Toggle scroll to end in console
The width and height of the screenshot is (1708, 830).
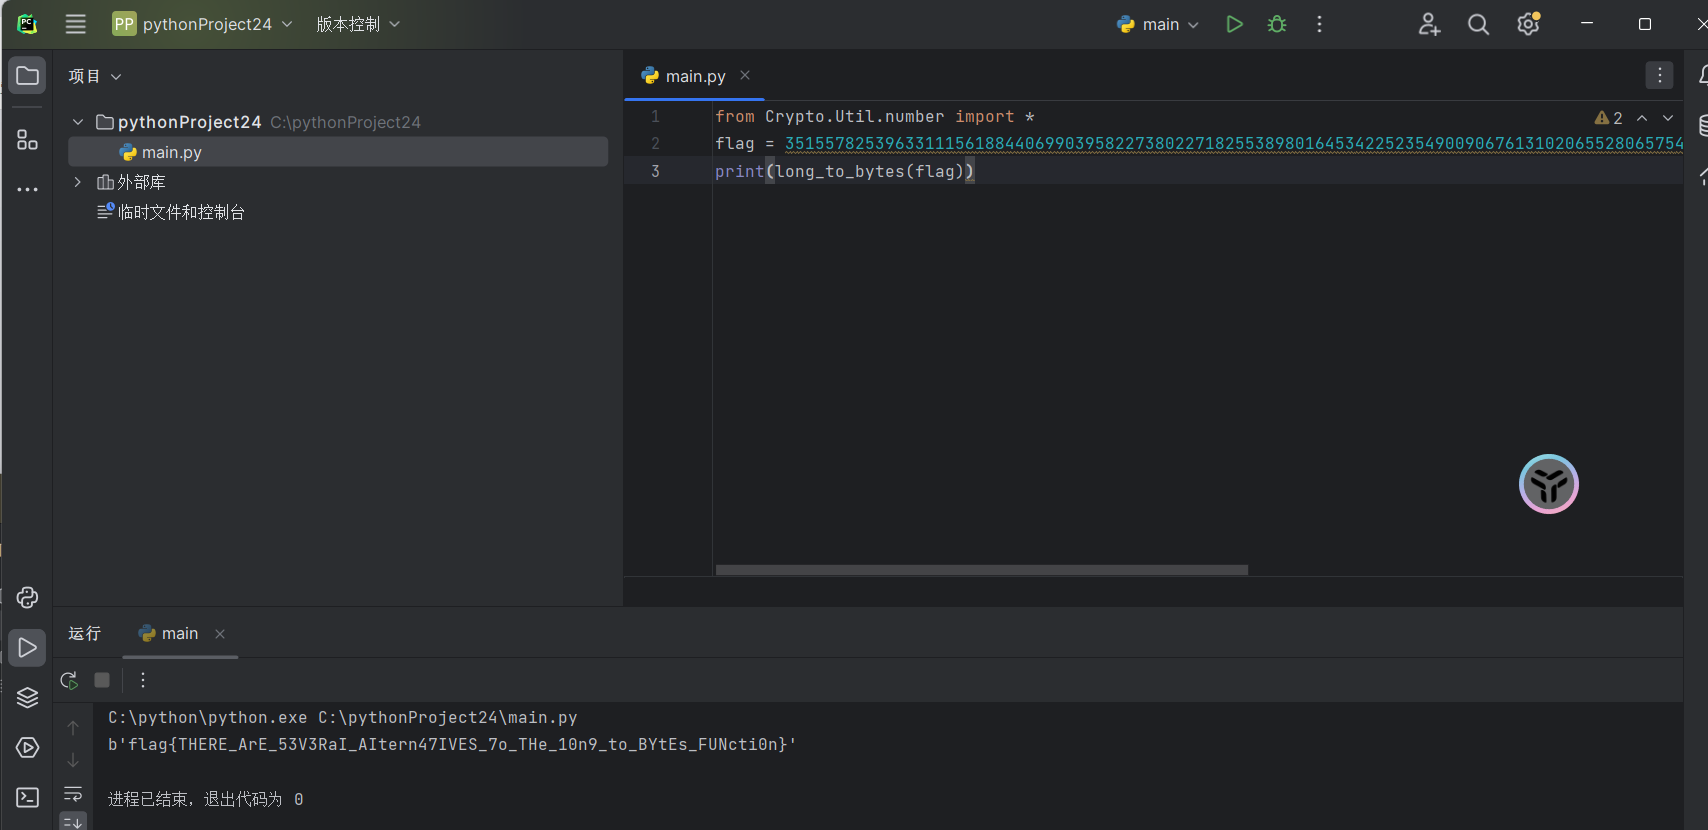[73, 822]
